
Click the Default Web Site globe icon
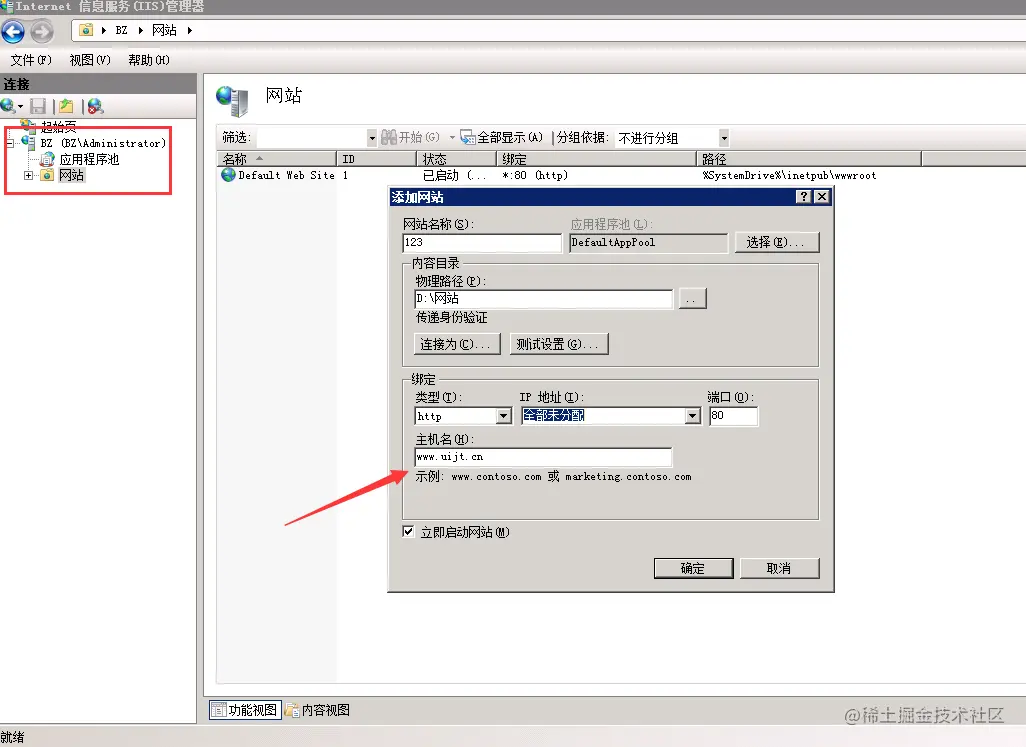click(x=228, y=175)
